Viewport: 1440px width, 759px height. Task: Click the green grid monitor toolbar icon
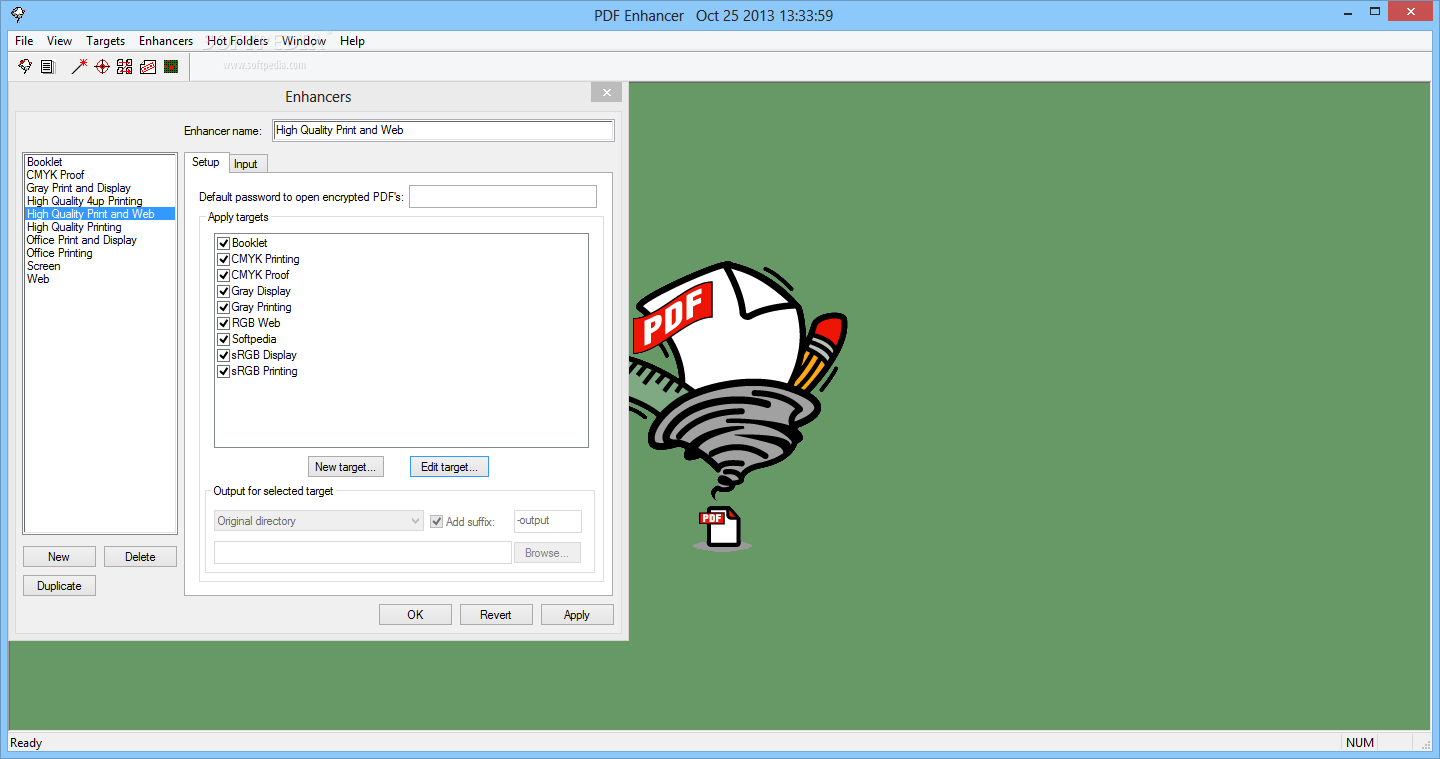click(171, 67)
